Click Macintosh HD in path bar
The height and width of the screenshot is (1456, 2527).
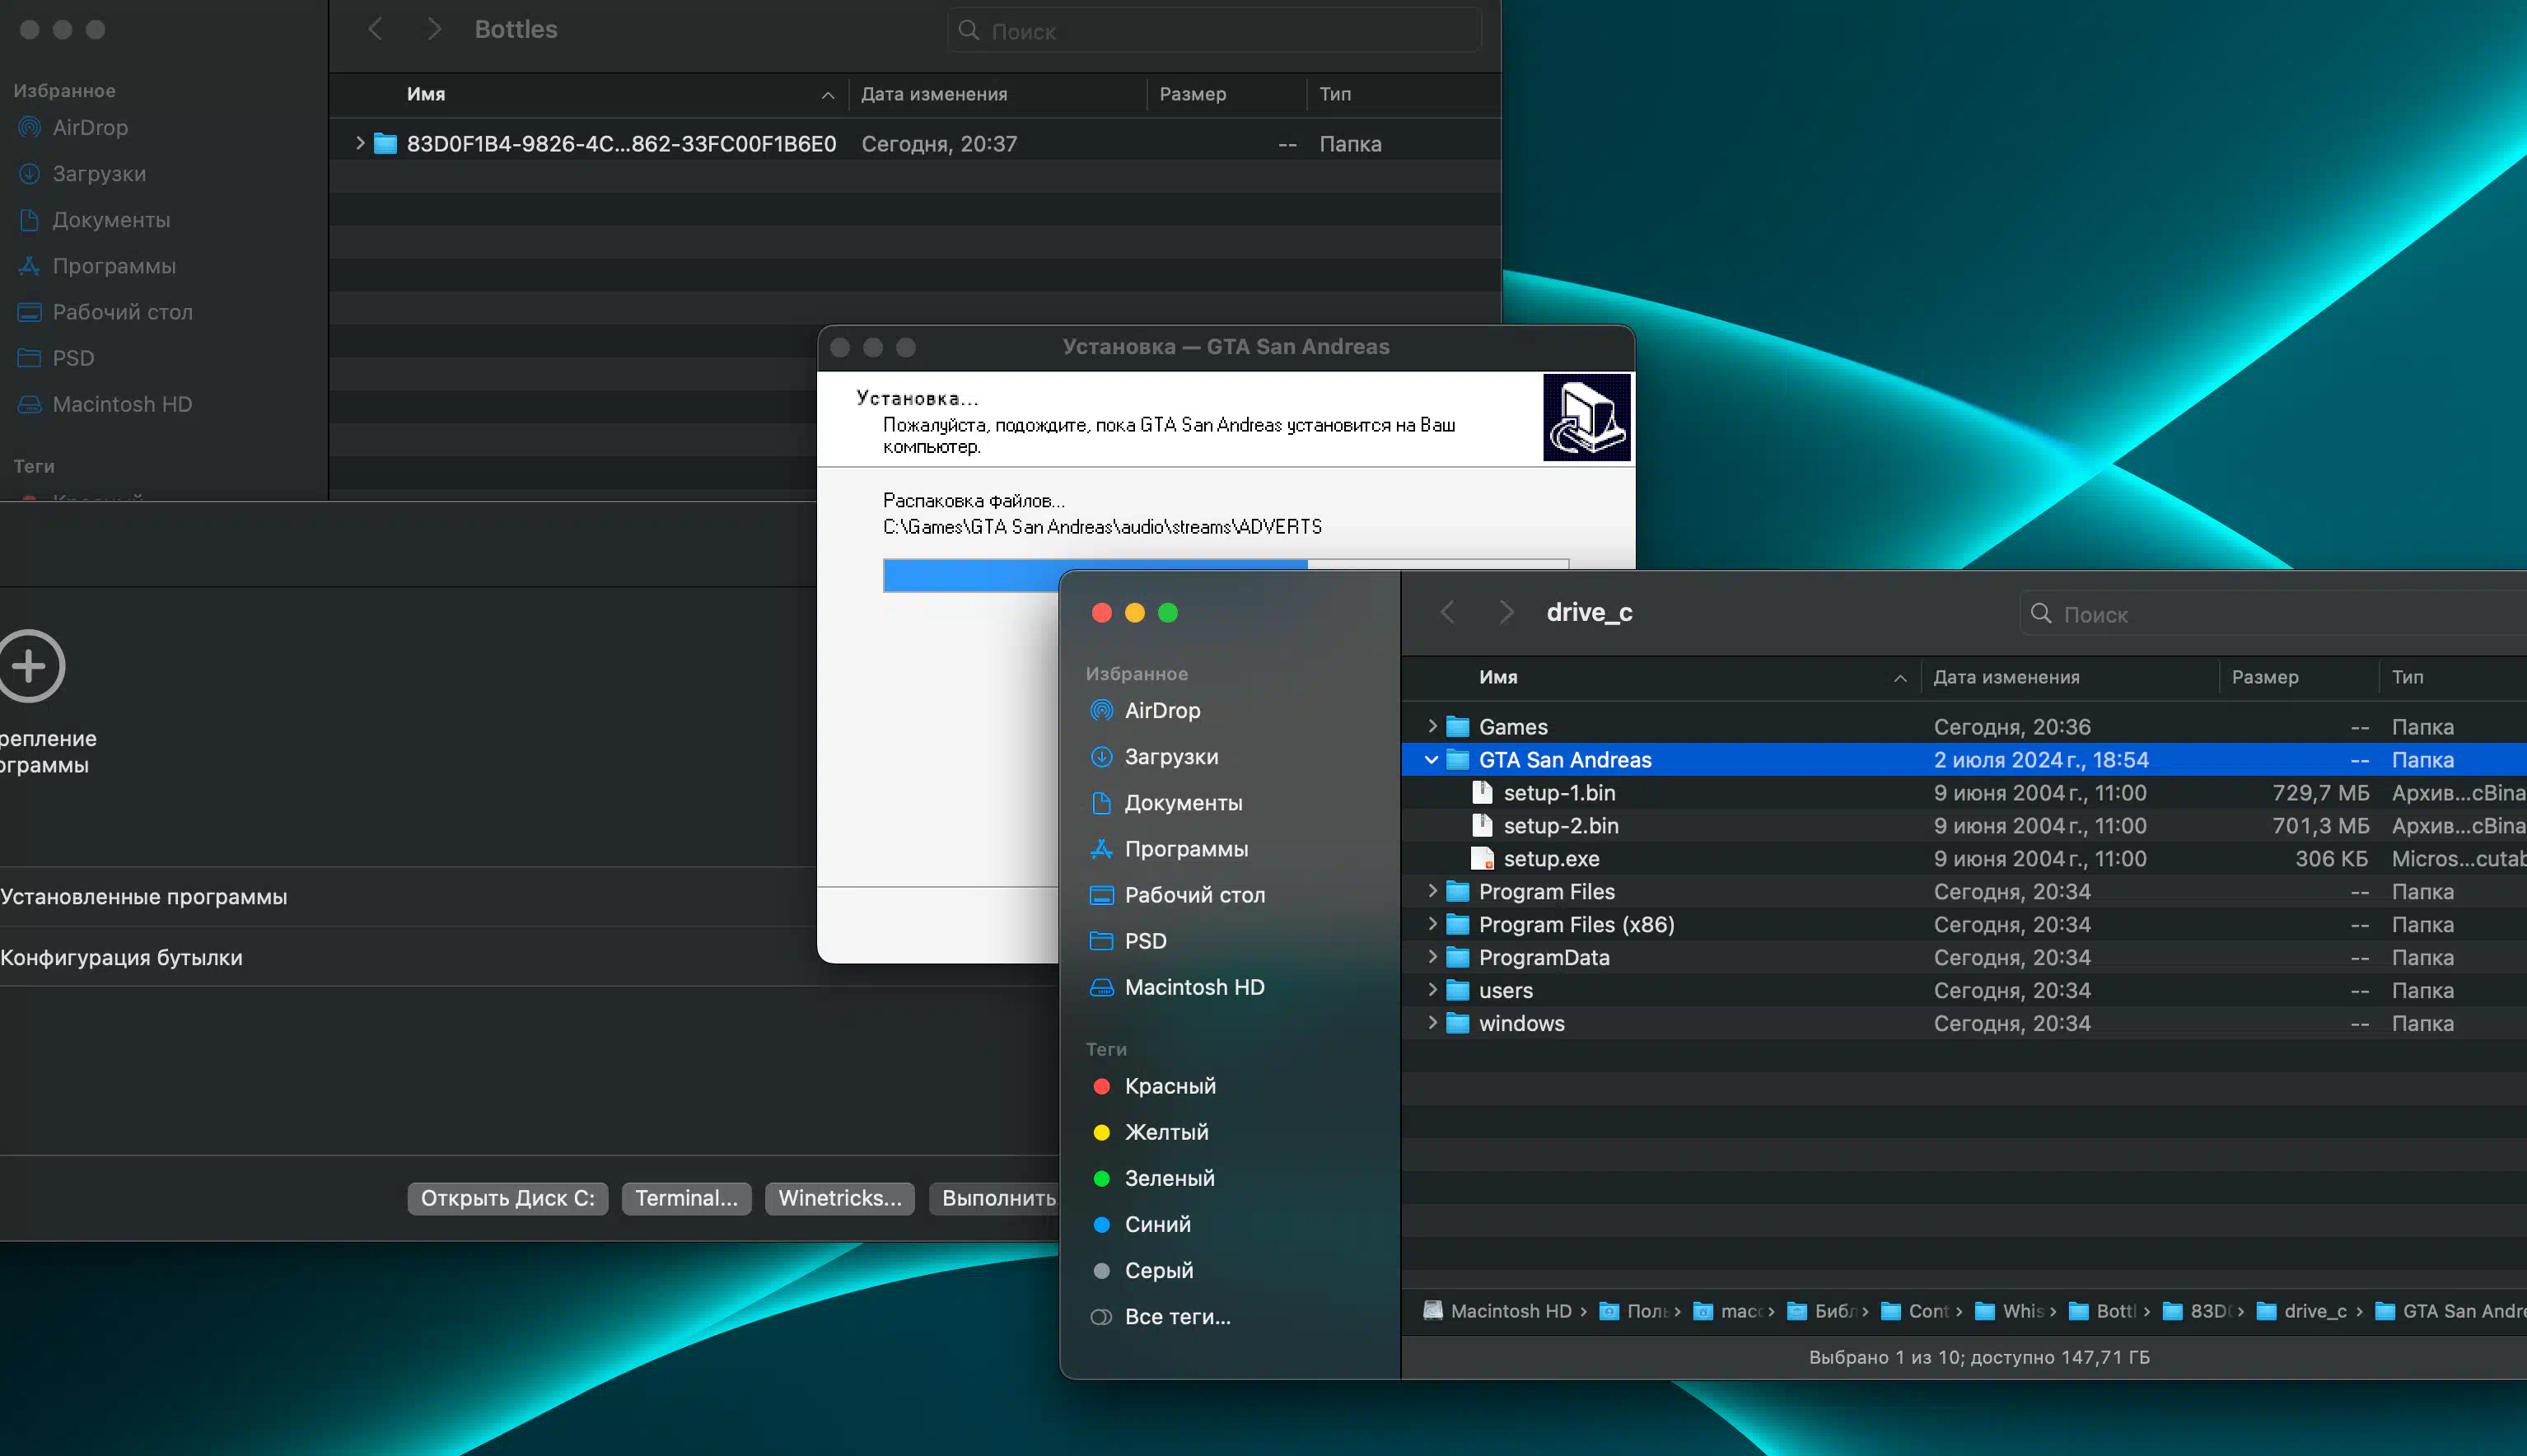pos(1498,1310)
